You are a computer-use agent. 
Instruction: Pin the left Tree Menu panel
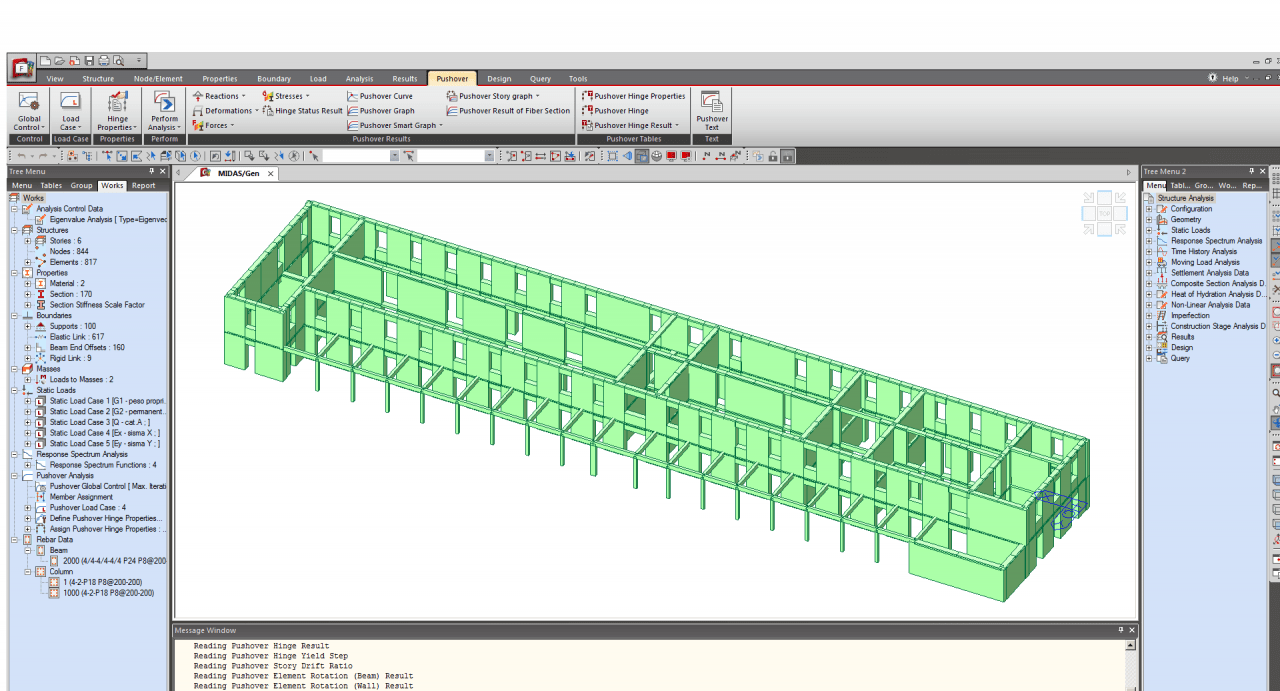[152, 172]
